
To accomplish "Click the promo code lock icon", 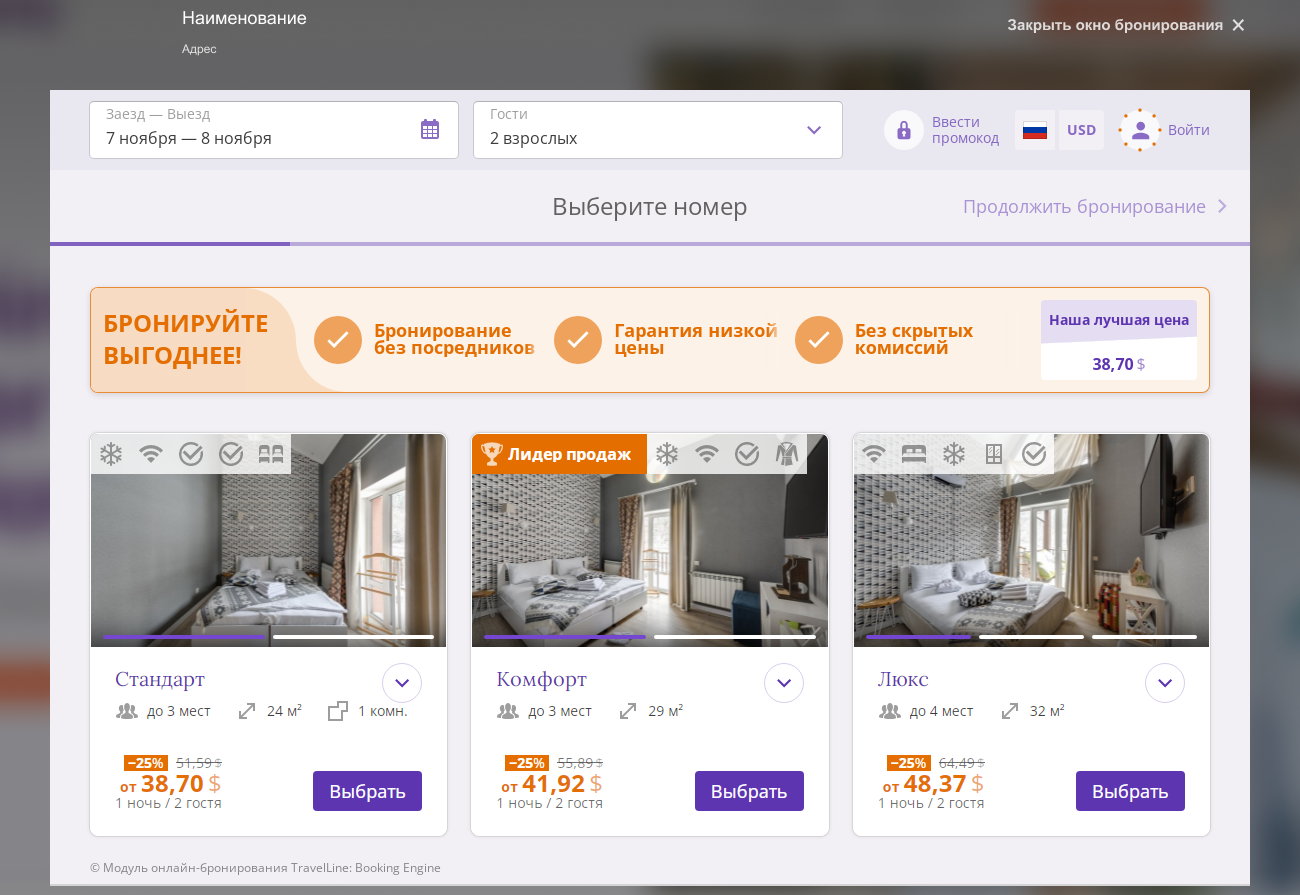I will pos(904,130).
